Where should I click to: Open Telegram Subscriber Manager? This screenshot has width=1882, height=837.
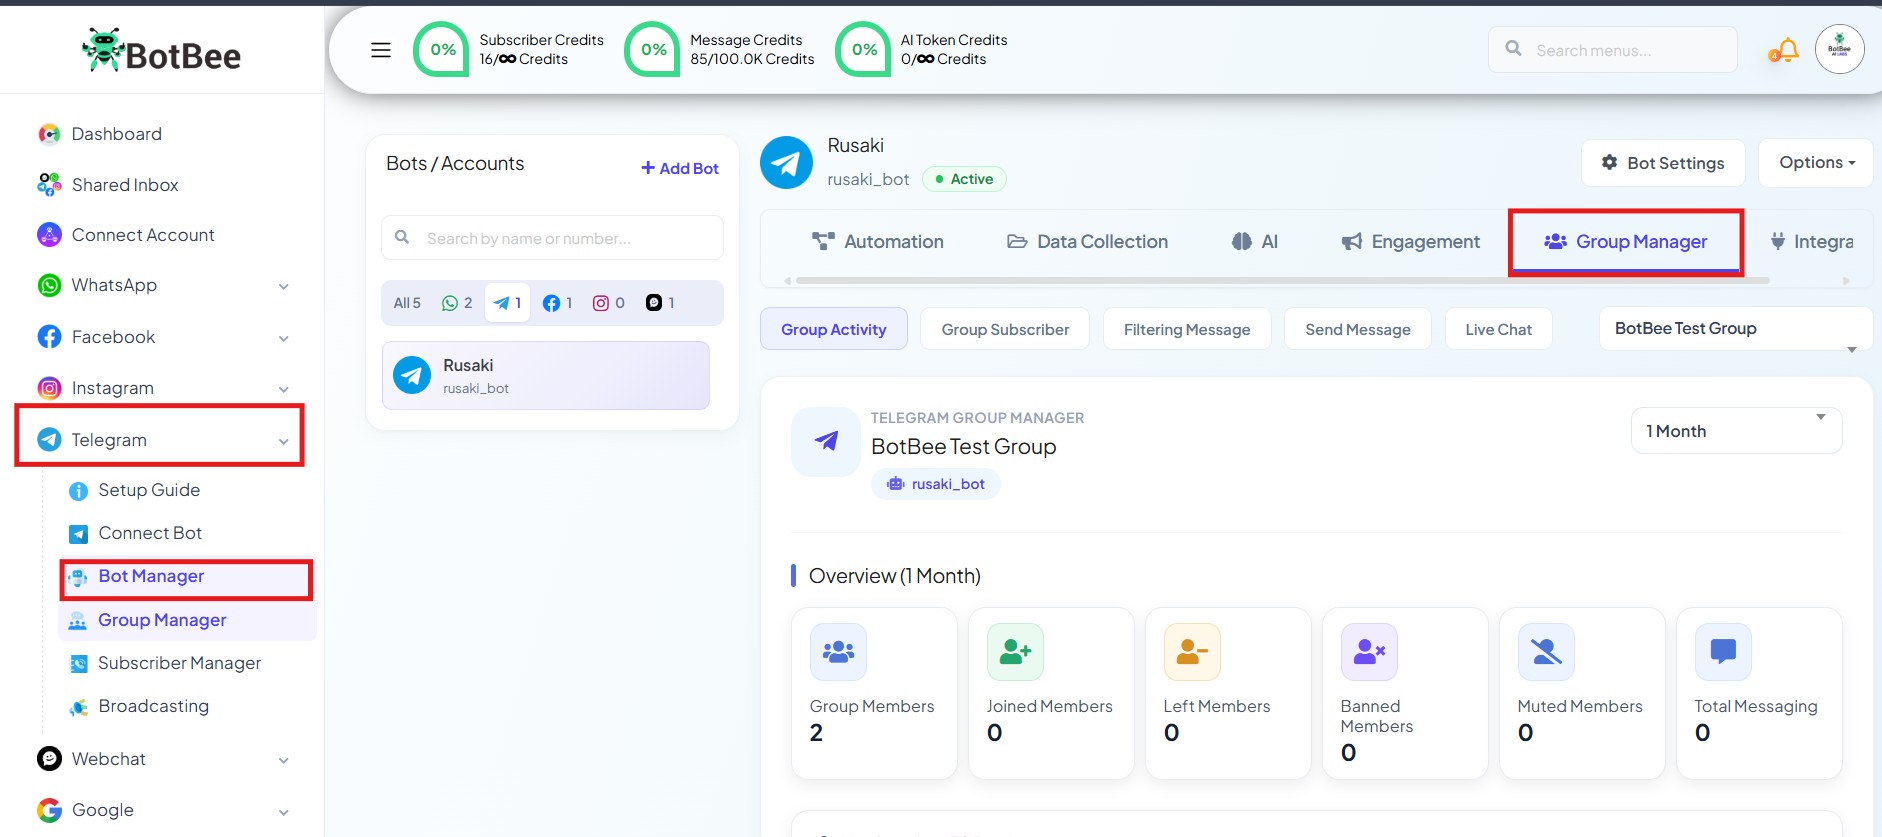(179, 663)
